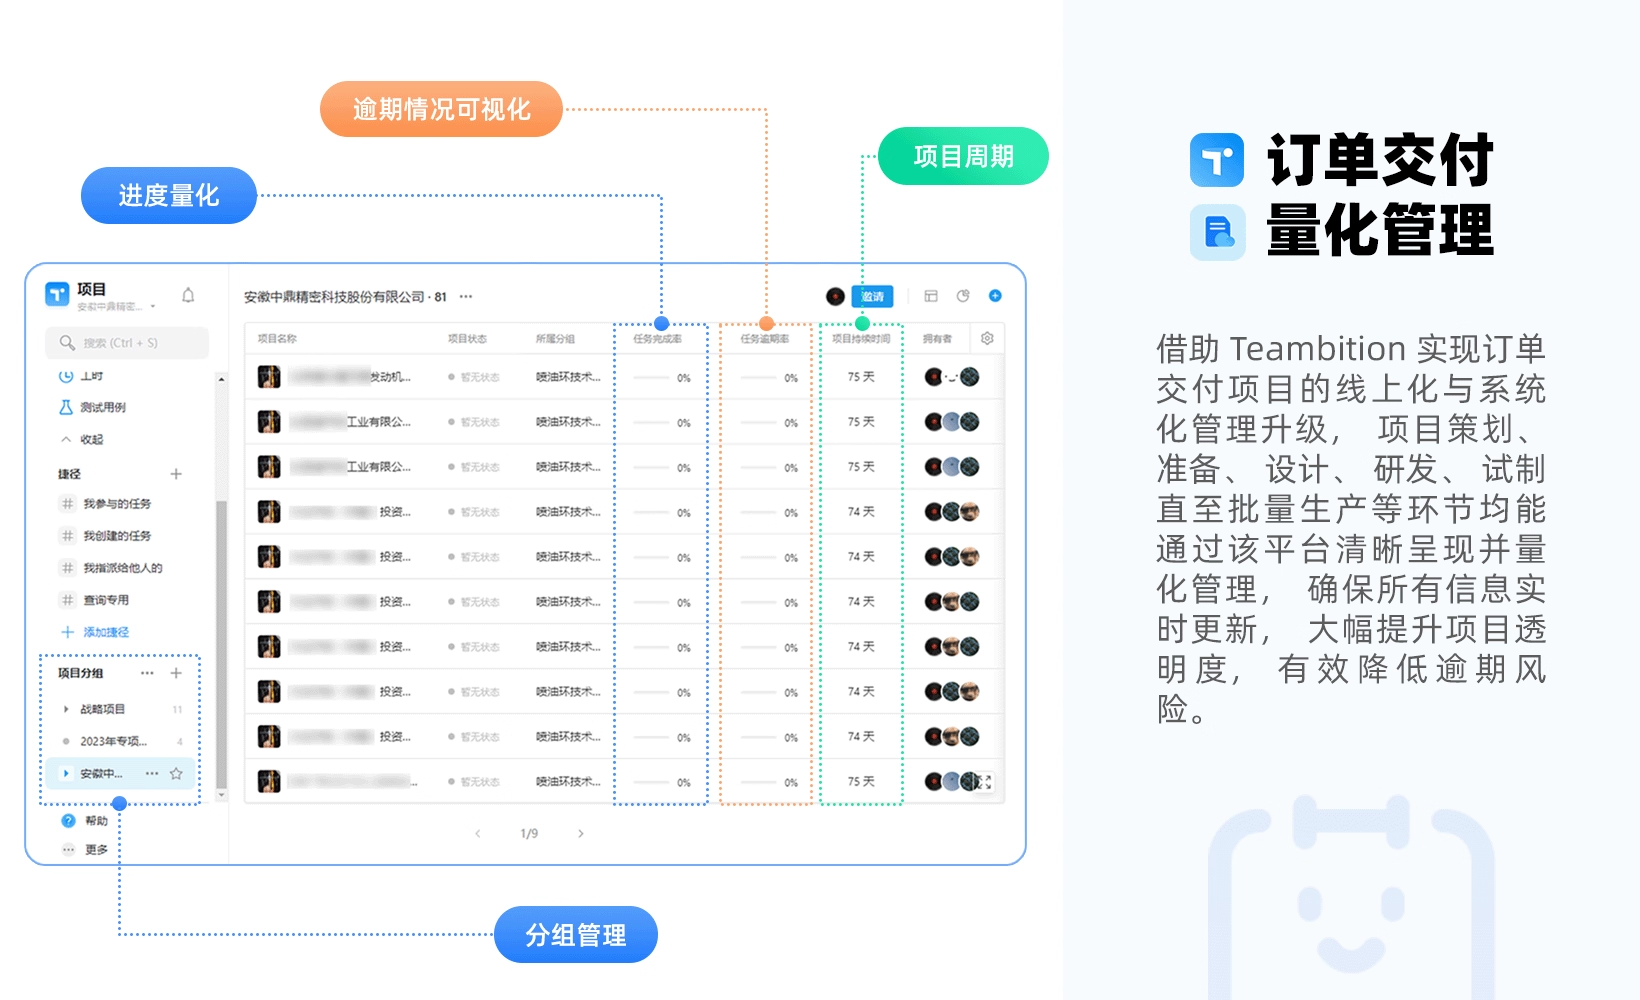
Task: Add a shortcut using the 捷径 plus
Action: coord(176,474)
